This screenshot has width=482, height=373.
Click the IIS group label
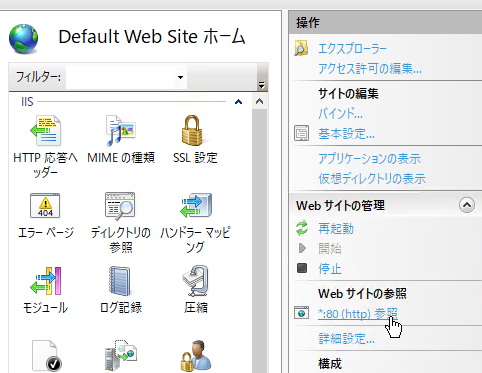pos(27,102)
